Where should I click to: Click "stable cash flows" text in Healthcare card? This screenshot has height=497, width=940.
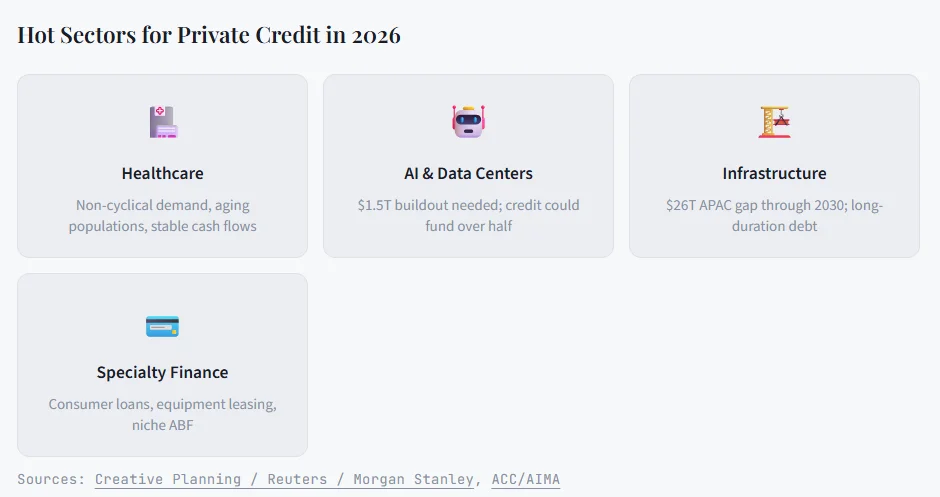click(204, 226)
